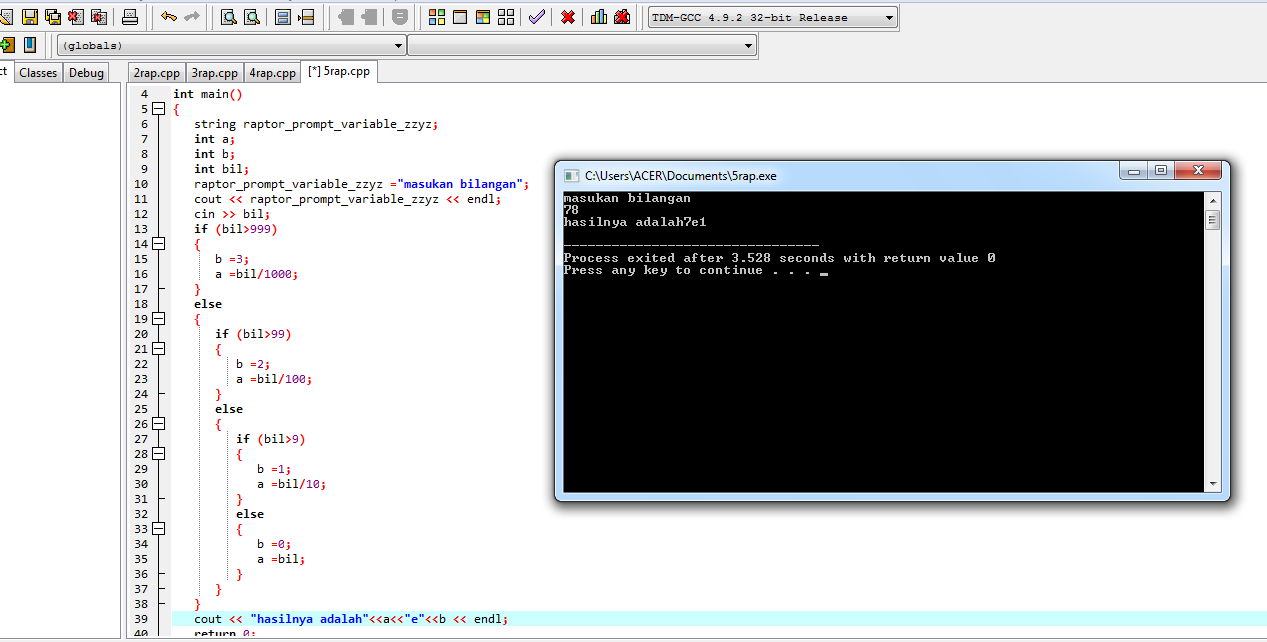
Task: Switch to the Debug panel tab
Action: point(86,72)
